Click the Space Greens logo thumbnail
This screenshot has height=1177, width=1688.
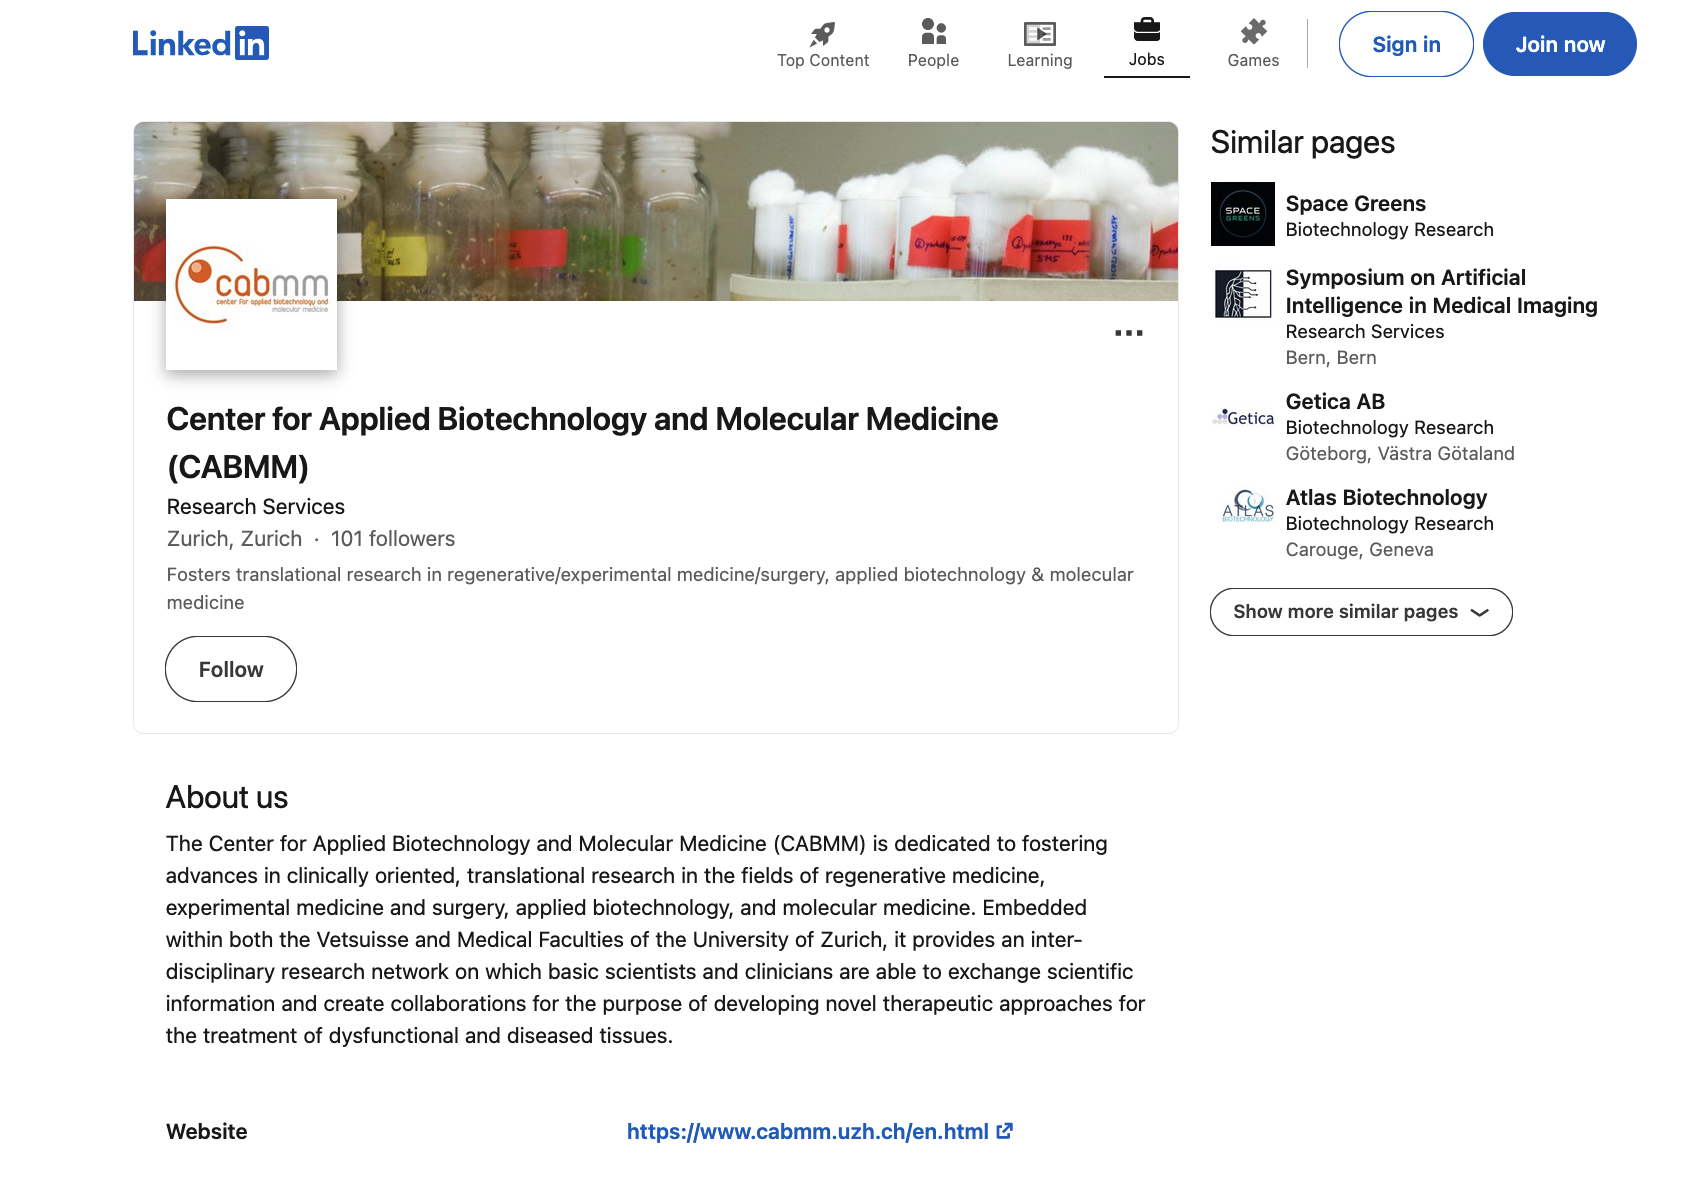click(1243, 214)
